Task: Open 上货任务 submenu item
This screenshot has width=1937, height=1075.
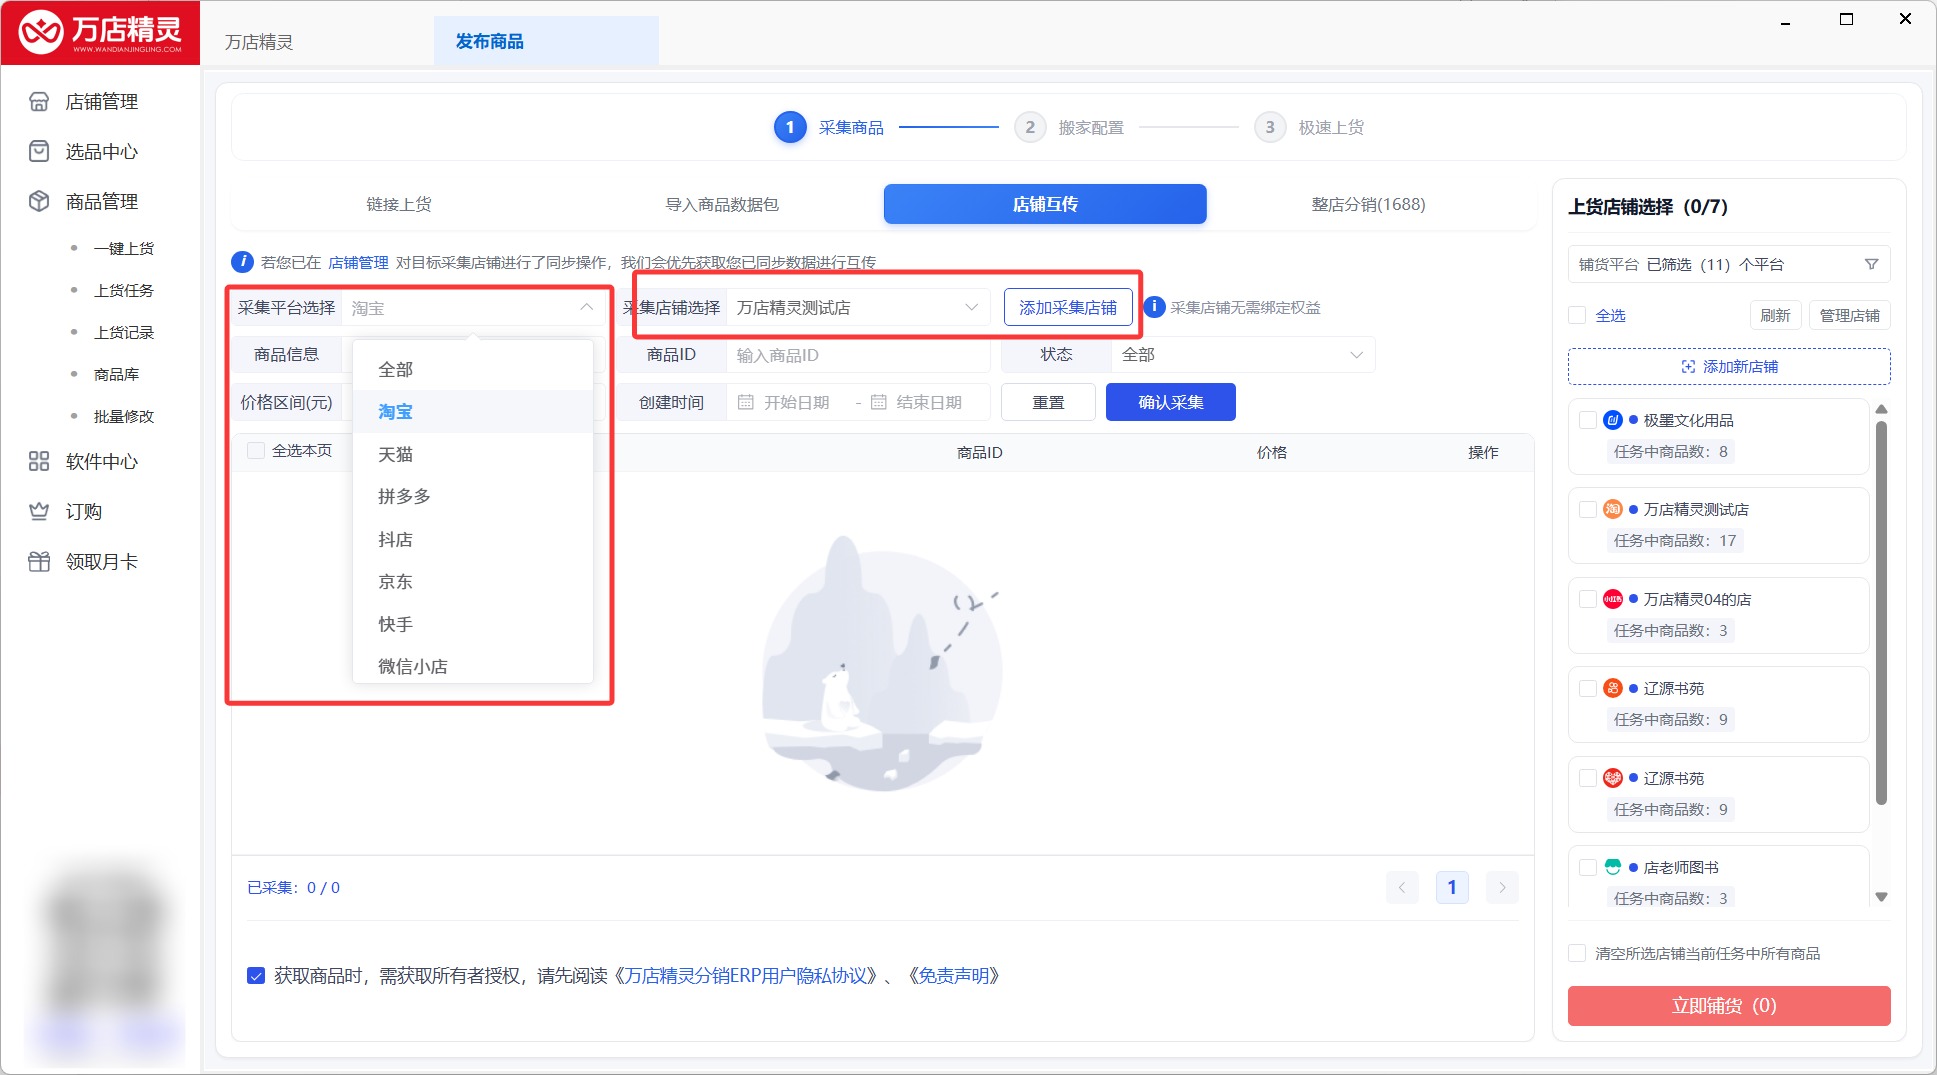Action: point(124,290)
